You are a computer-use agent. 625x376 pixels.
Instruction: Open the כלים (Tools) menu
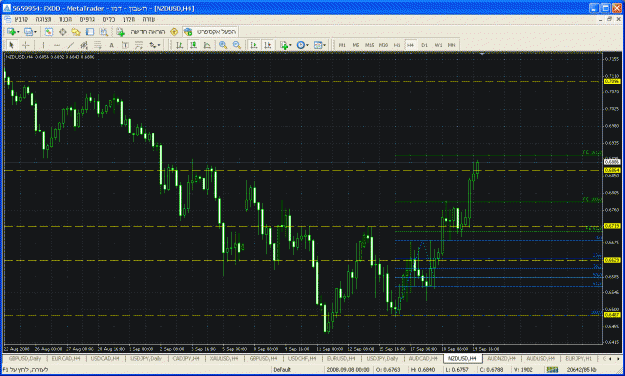click(109, 20)
